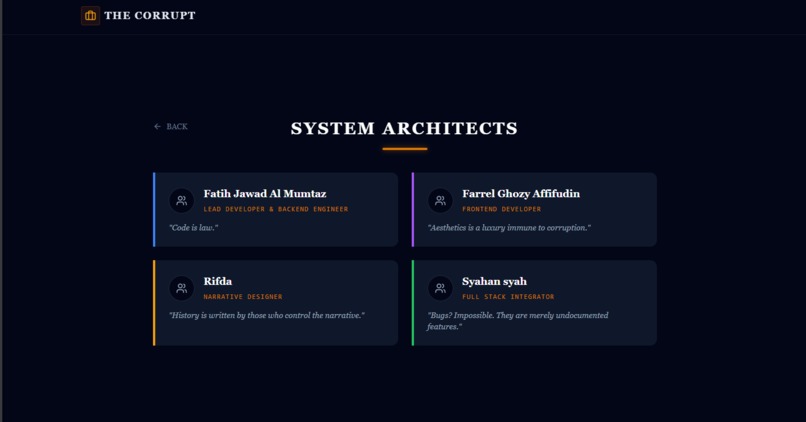Click the back arrow icon
Screen dimensions: 806x422
click(x=157, y=126)
